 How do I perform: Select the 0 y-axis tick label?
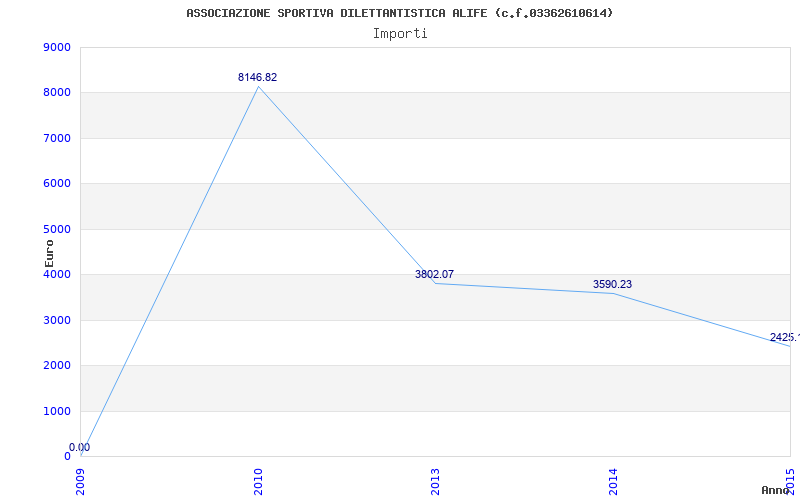coord(67,457)
